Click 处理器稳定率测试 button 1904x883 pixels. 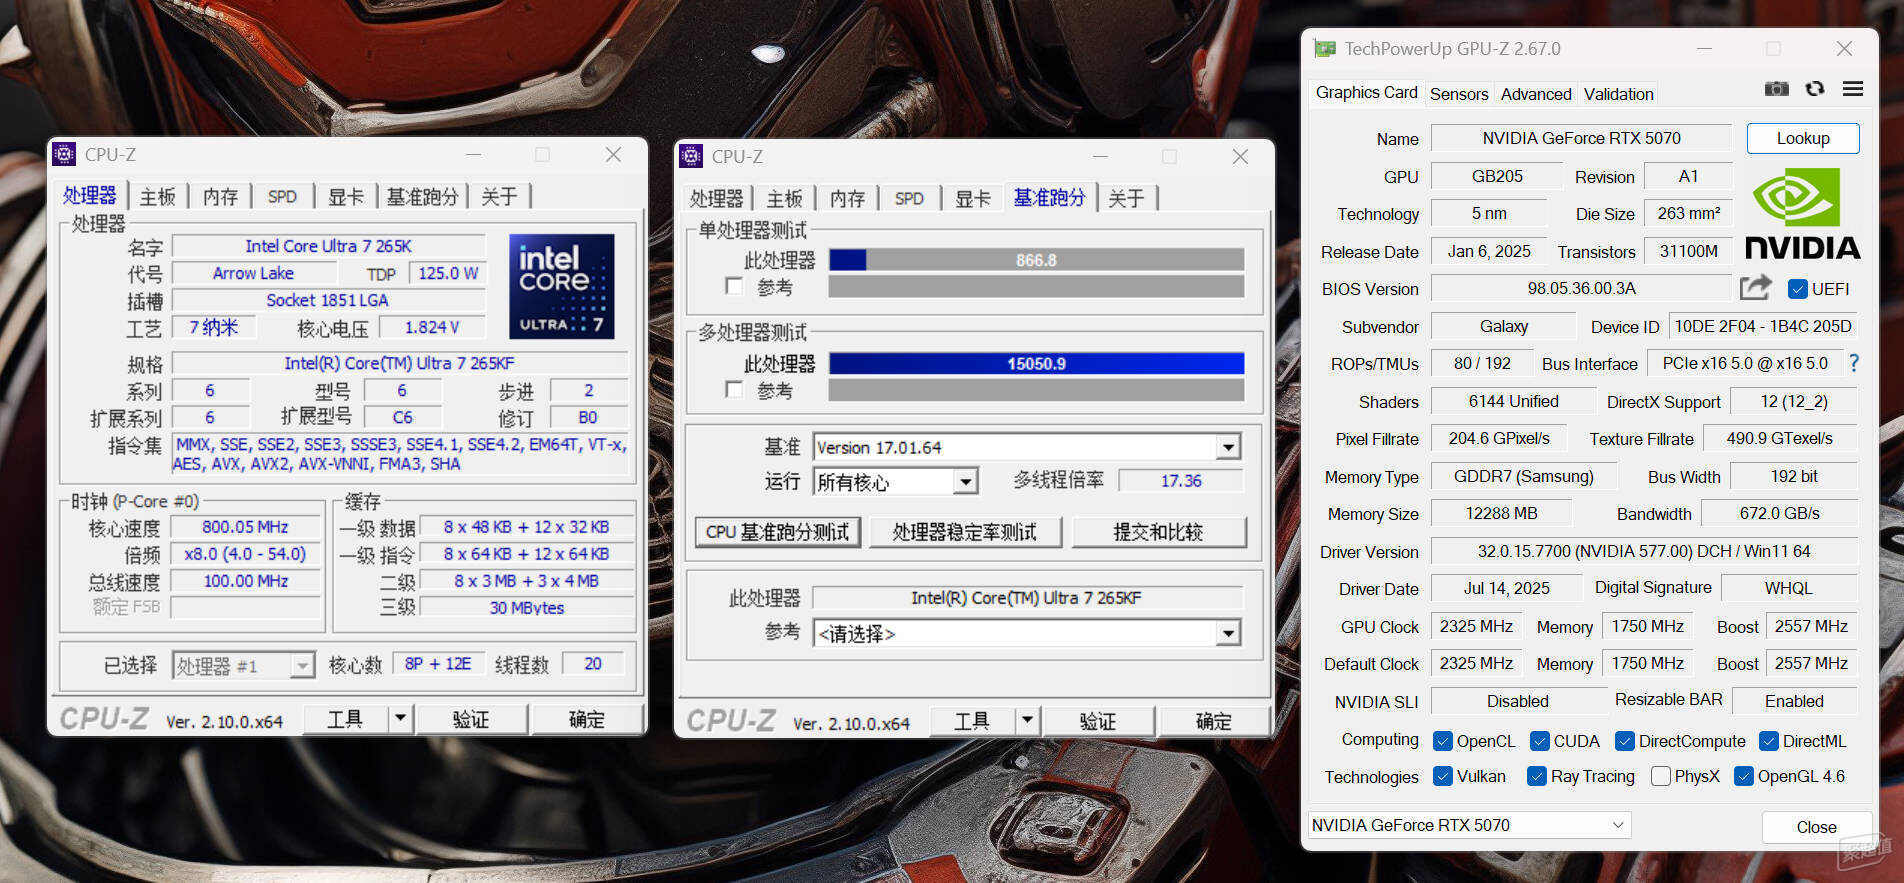[x=964, y=532]
